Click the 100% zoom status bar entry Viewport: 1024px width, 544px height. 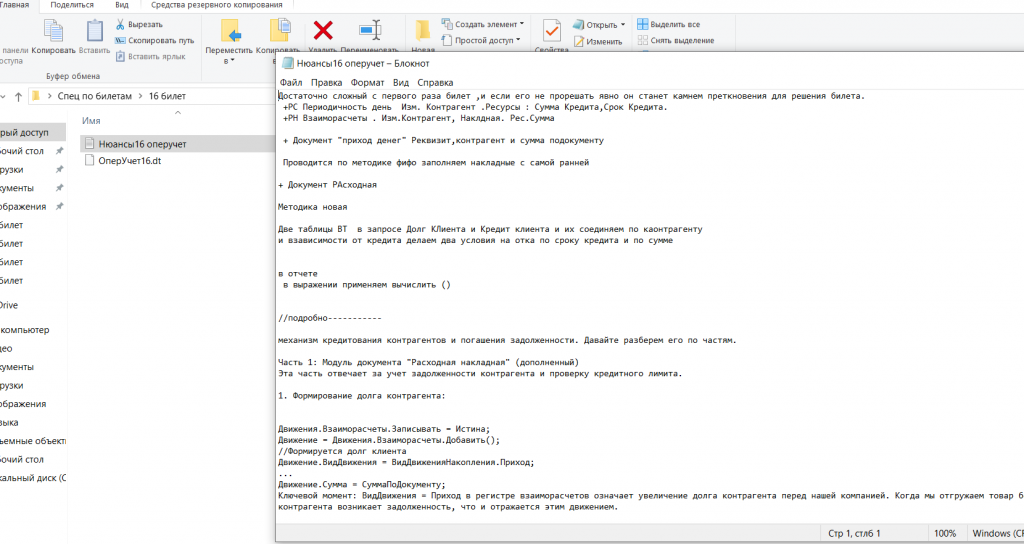945,533
